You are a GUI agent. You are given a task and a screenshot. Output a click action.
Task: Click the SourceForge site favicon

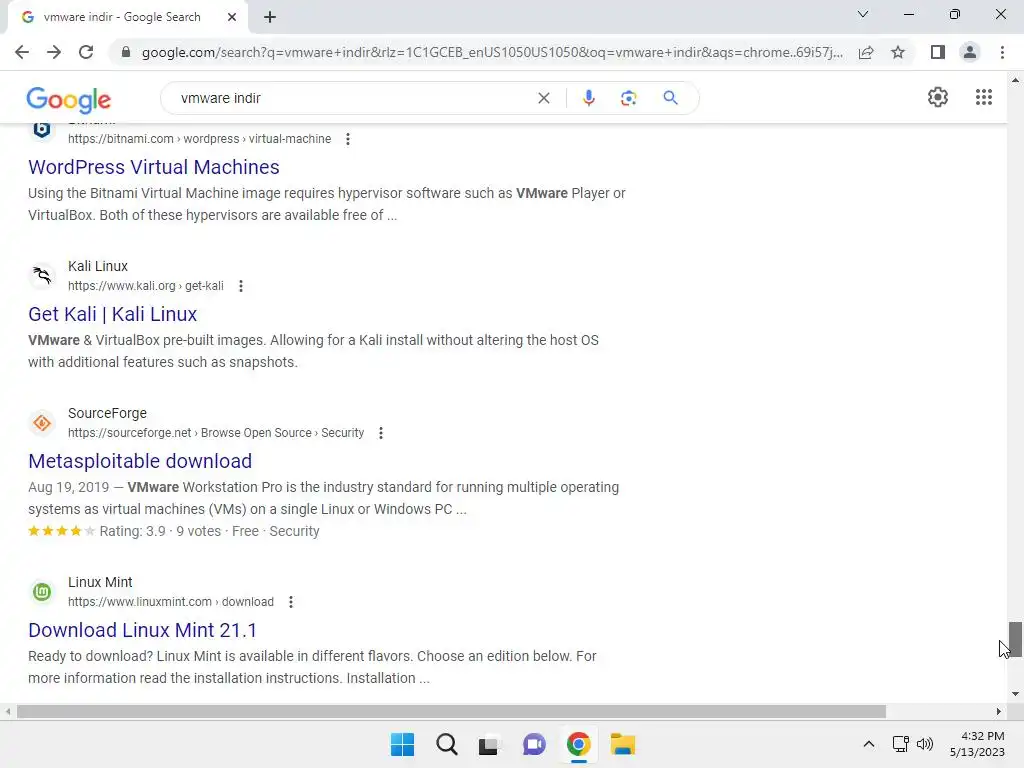(x=42, y=423)
